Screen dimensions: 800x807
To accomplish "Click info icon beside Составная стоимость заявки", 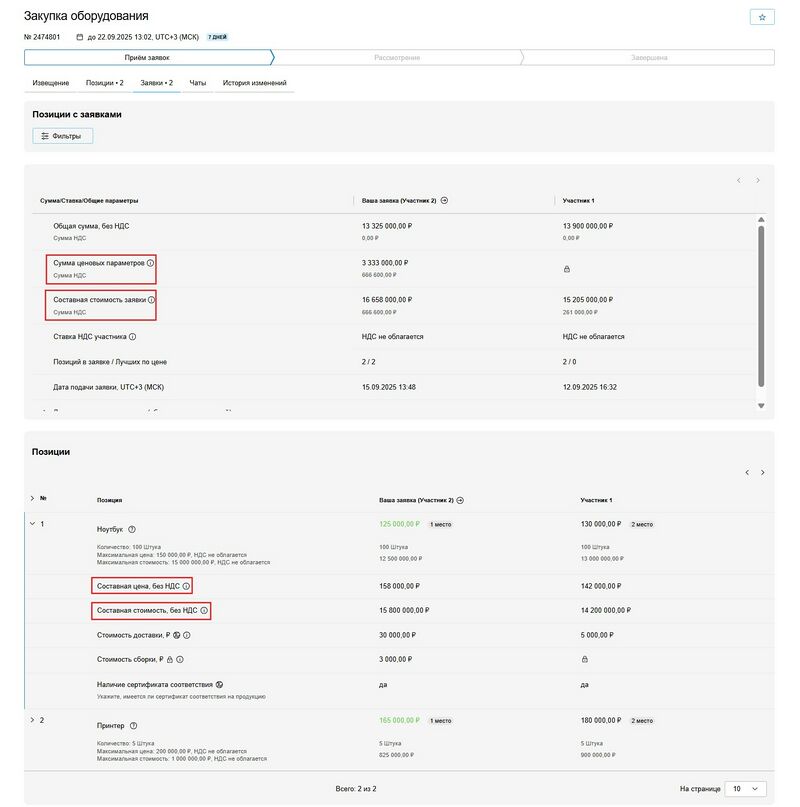I will [x=152, y=299].
